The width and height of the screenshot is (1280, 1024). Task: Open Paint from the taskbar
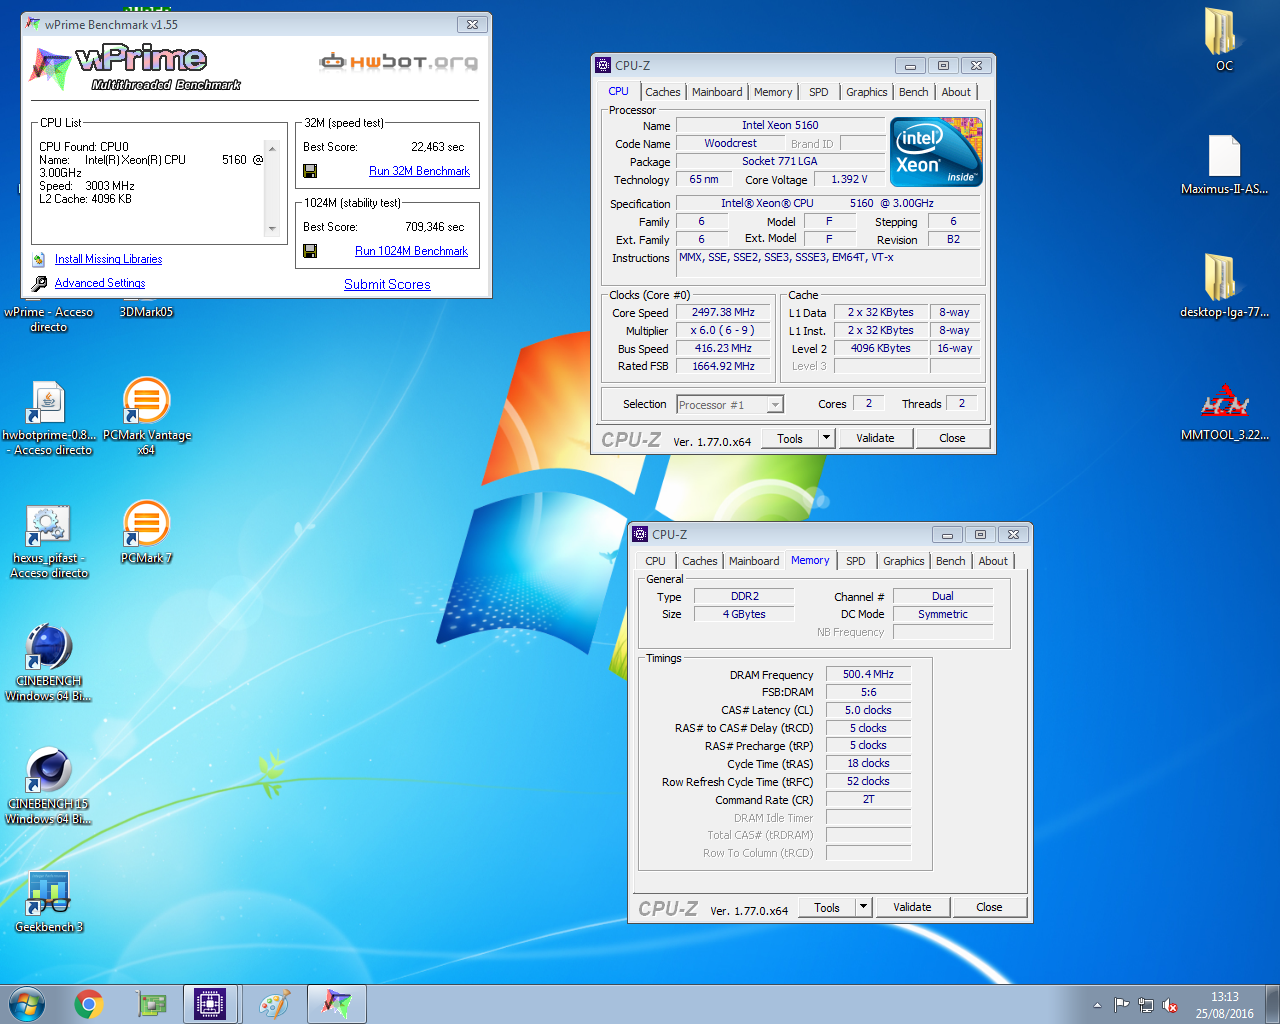(x=274, y=1004)
